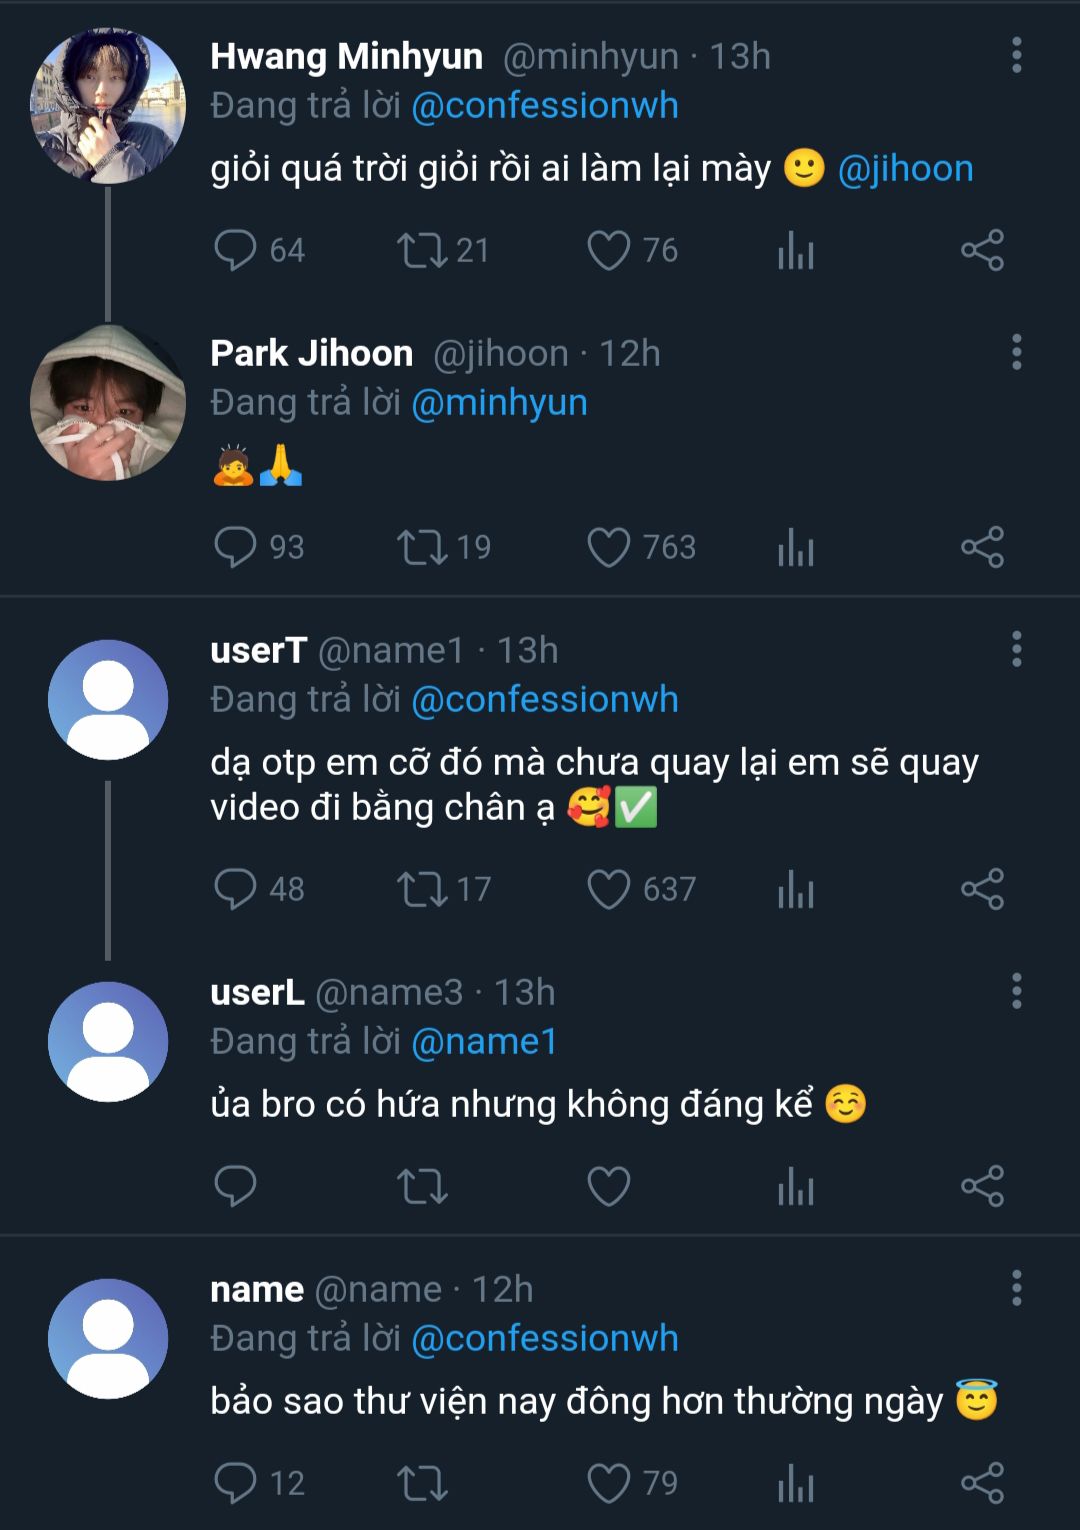View analytics on userL's tweet
This screenshot has width=1080, height=1530.
pyautogui.click(x=796, y=1187)
